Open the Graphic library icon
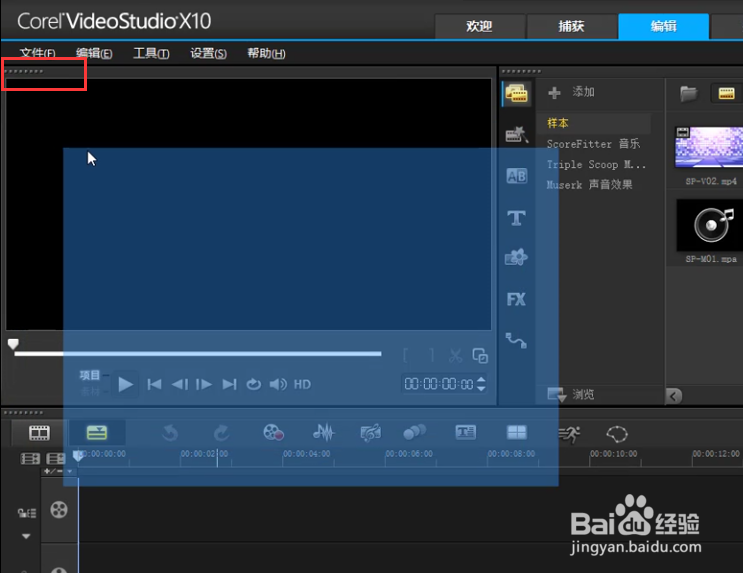 (516, 257)
